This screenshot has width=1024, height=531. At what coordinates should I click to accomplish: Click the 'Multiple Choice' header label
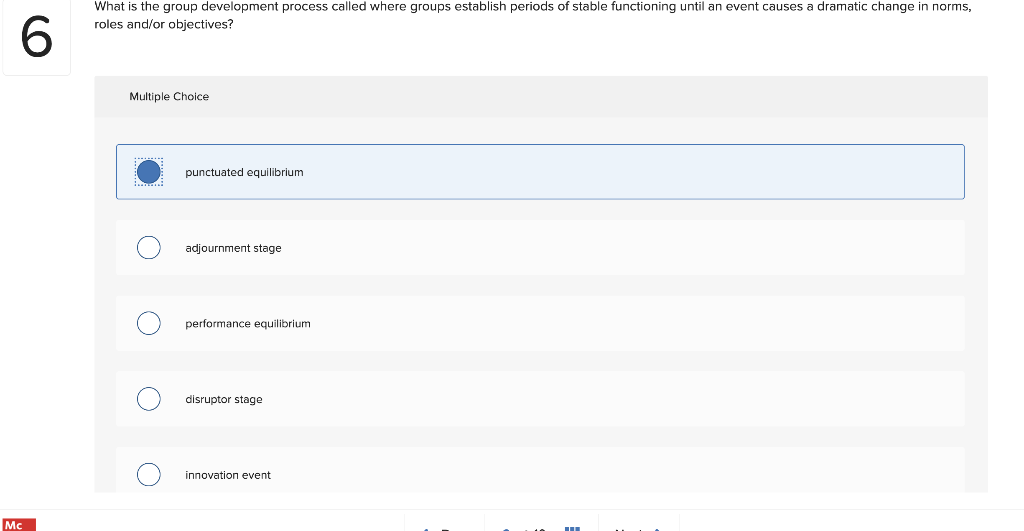tap(169, 97)
